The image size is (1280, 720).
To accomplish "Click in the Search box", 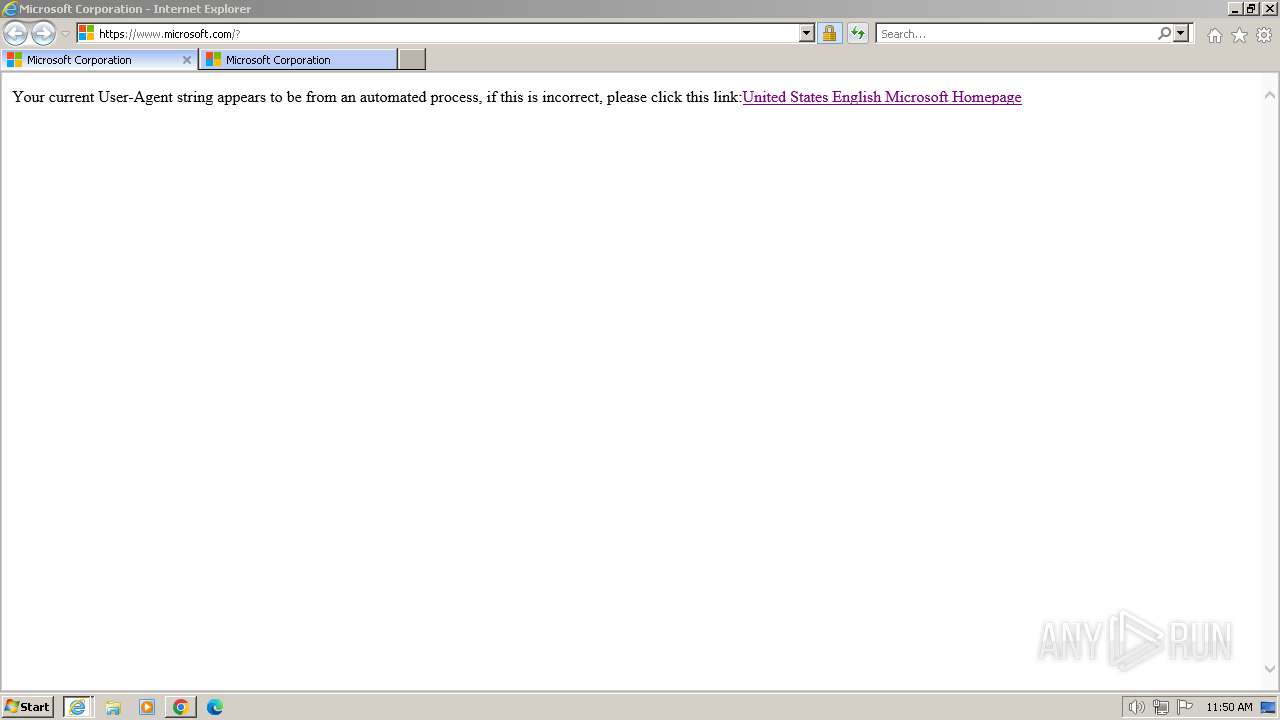I will 1015,33.
